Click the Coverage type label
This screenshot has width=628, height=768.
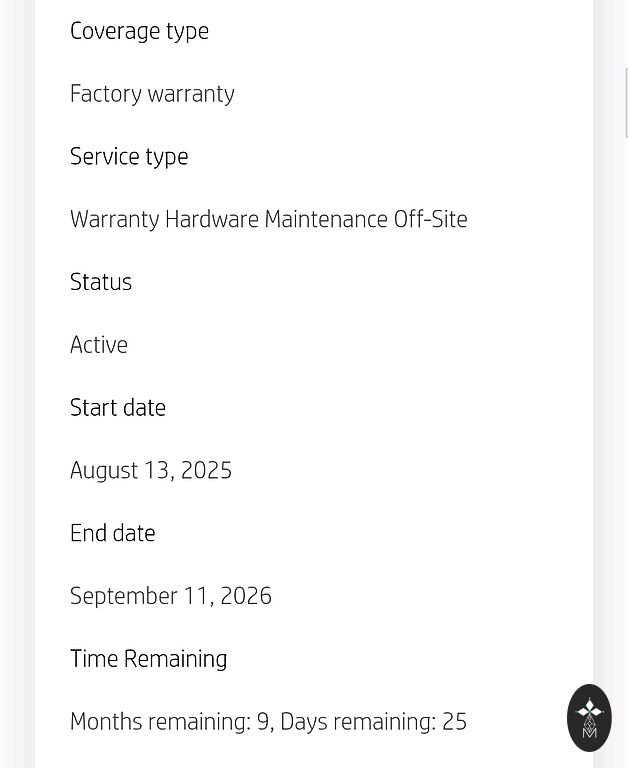point(139,31)
